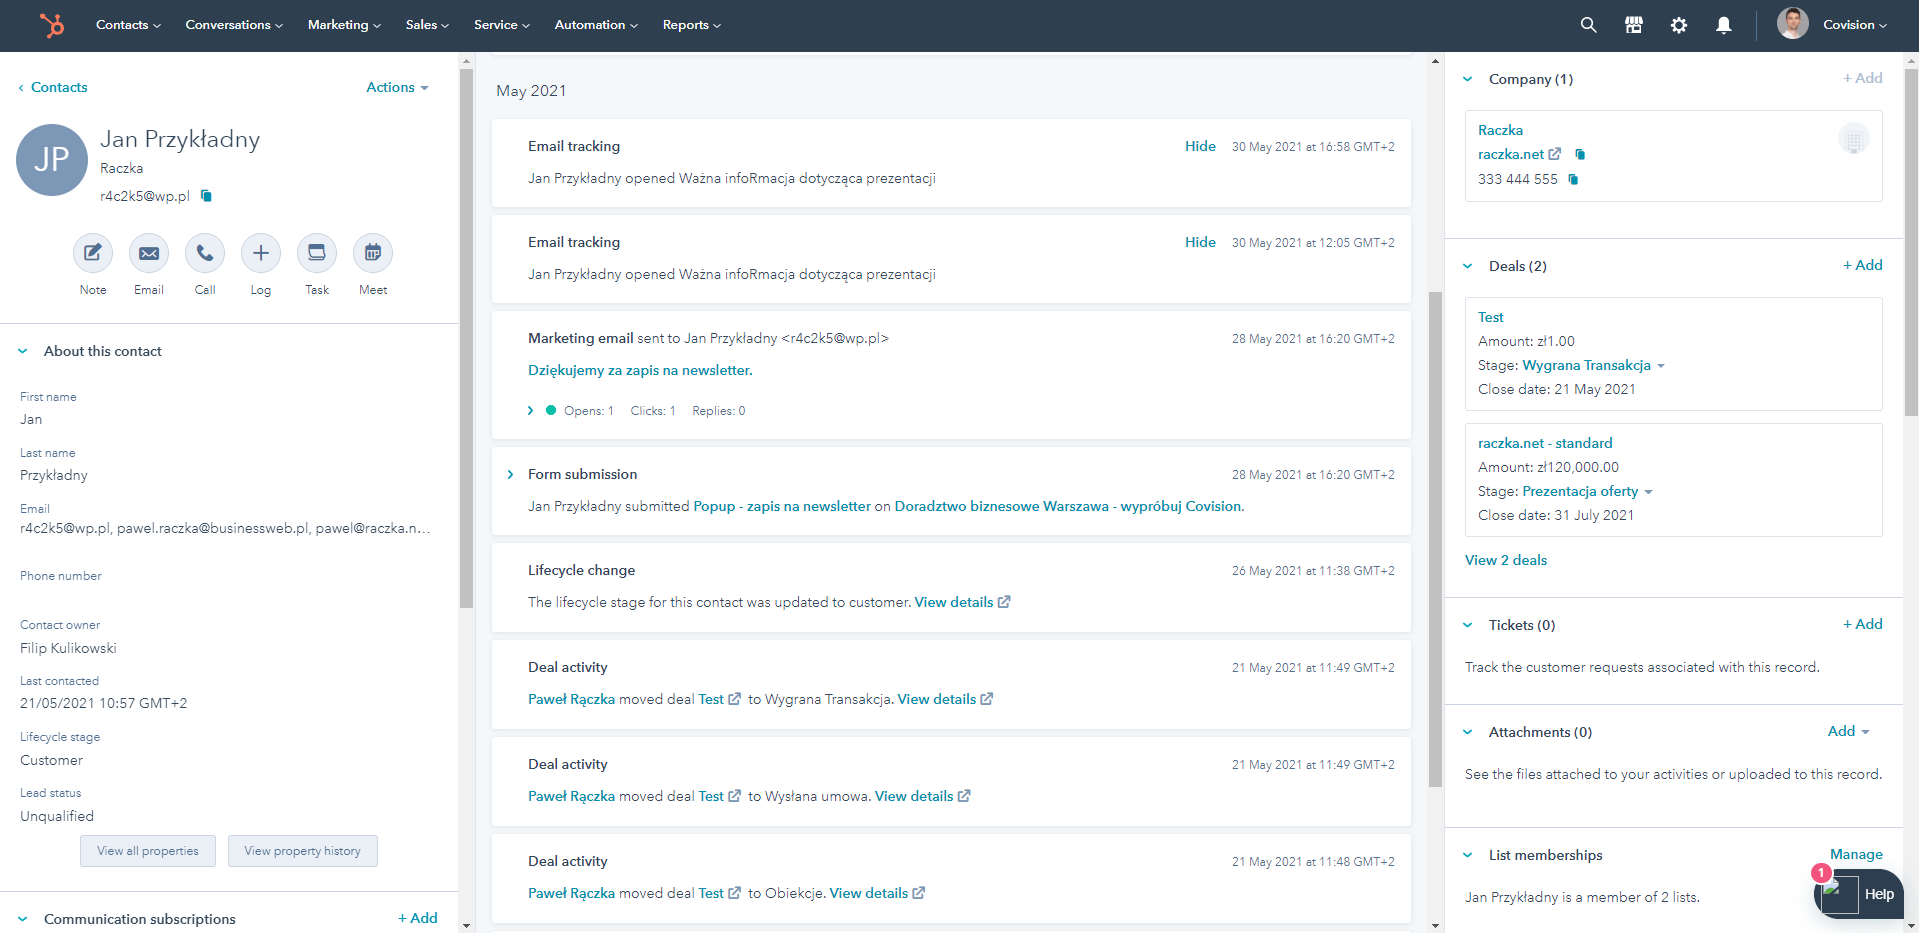1919x933 pixels.
Task: Expand the Form submission entry
Action: [x=510, y=474]
